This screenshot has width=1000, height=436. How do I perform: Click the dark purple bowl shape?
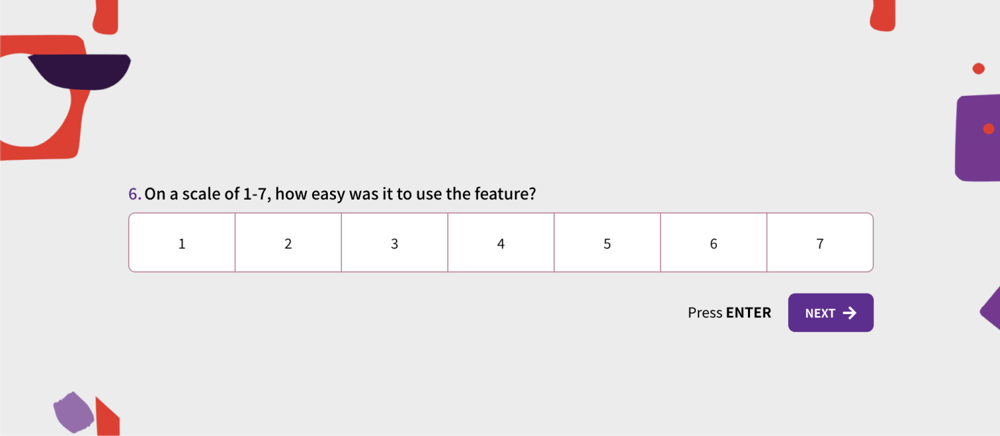pyautogui.click(x=80, y=72)
